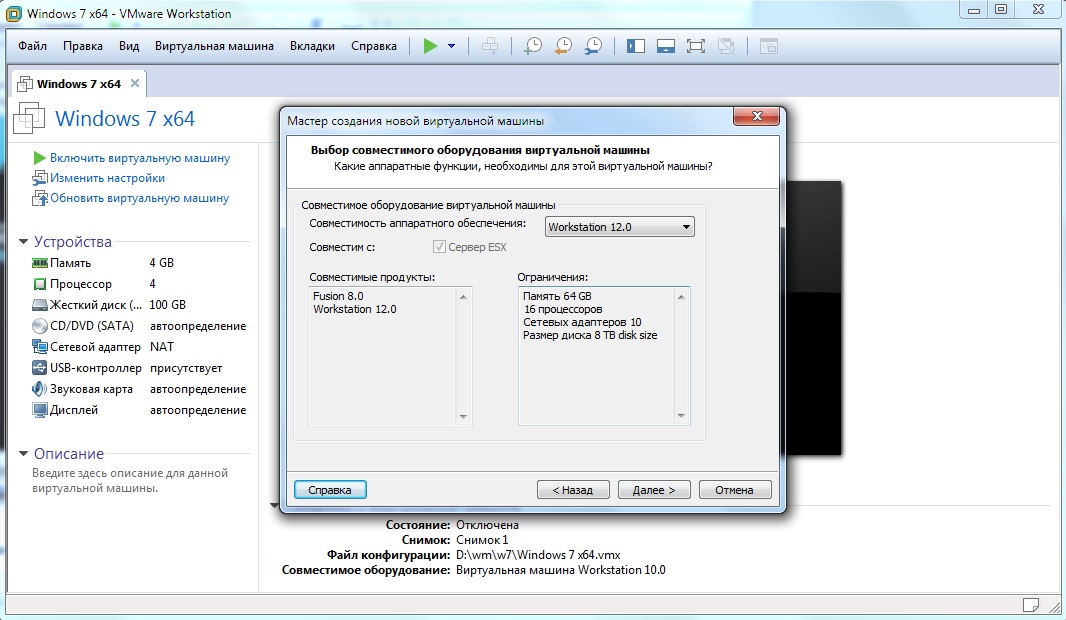
Task: Click the NAT network adapter value
Action: pyautogui.click(x=162, y=347)
